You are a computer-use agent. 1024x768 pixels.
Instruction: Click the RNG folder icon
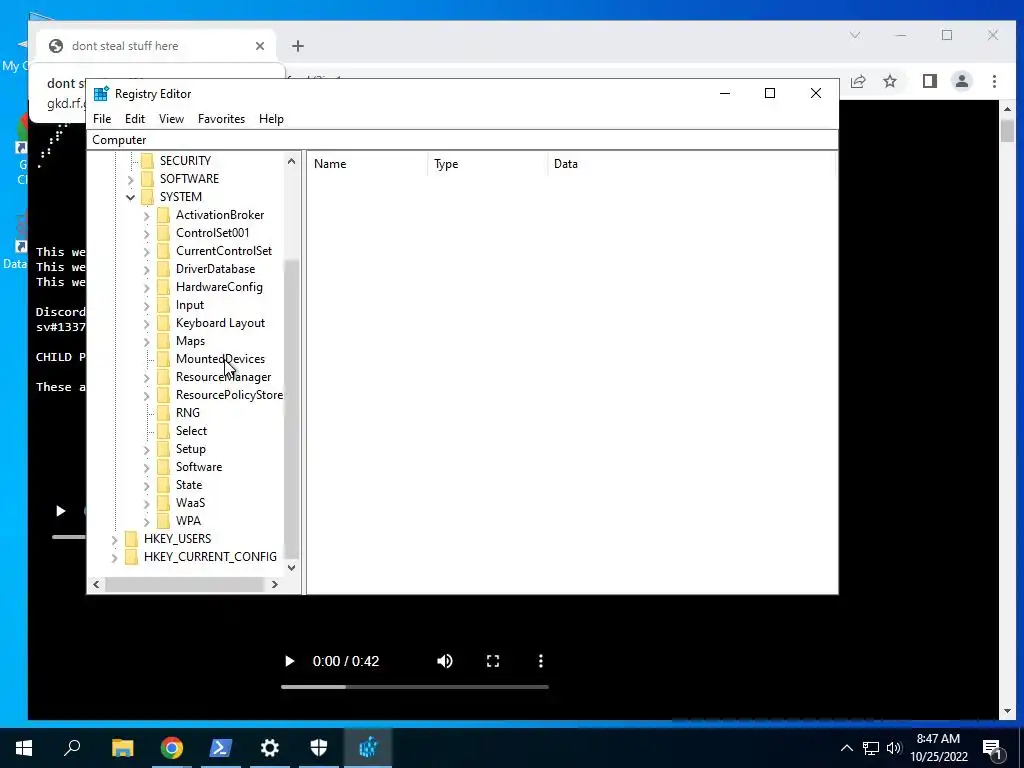pos(163,413)
